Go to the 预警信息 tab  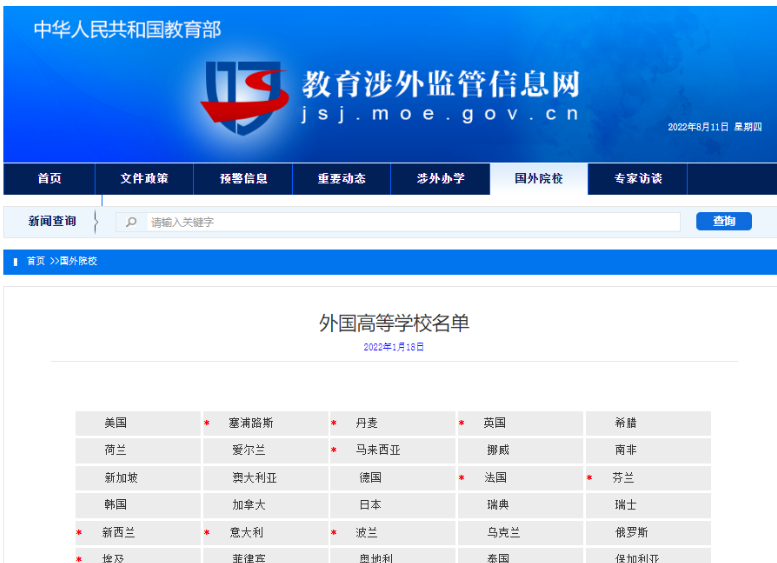pos(244,179)
